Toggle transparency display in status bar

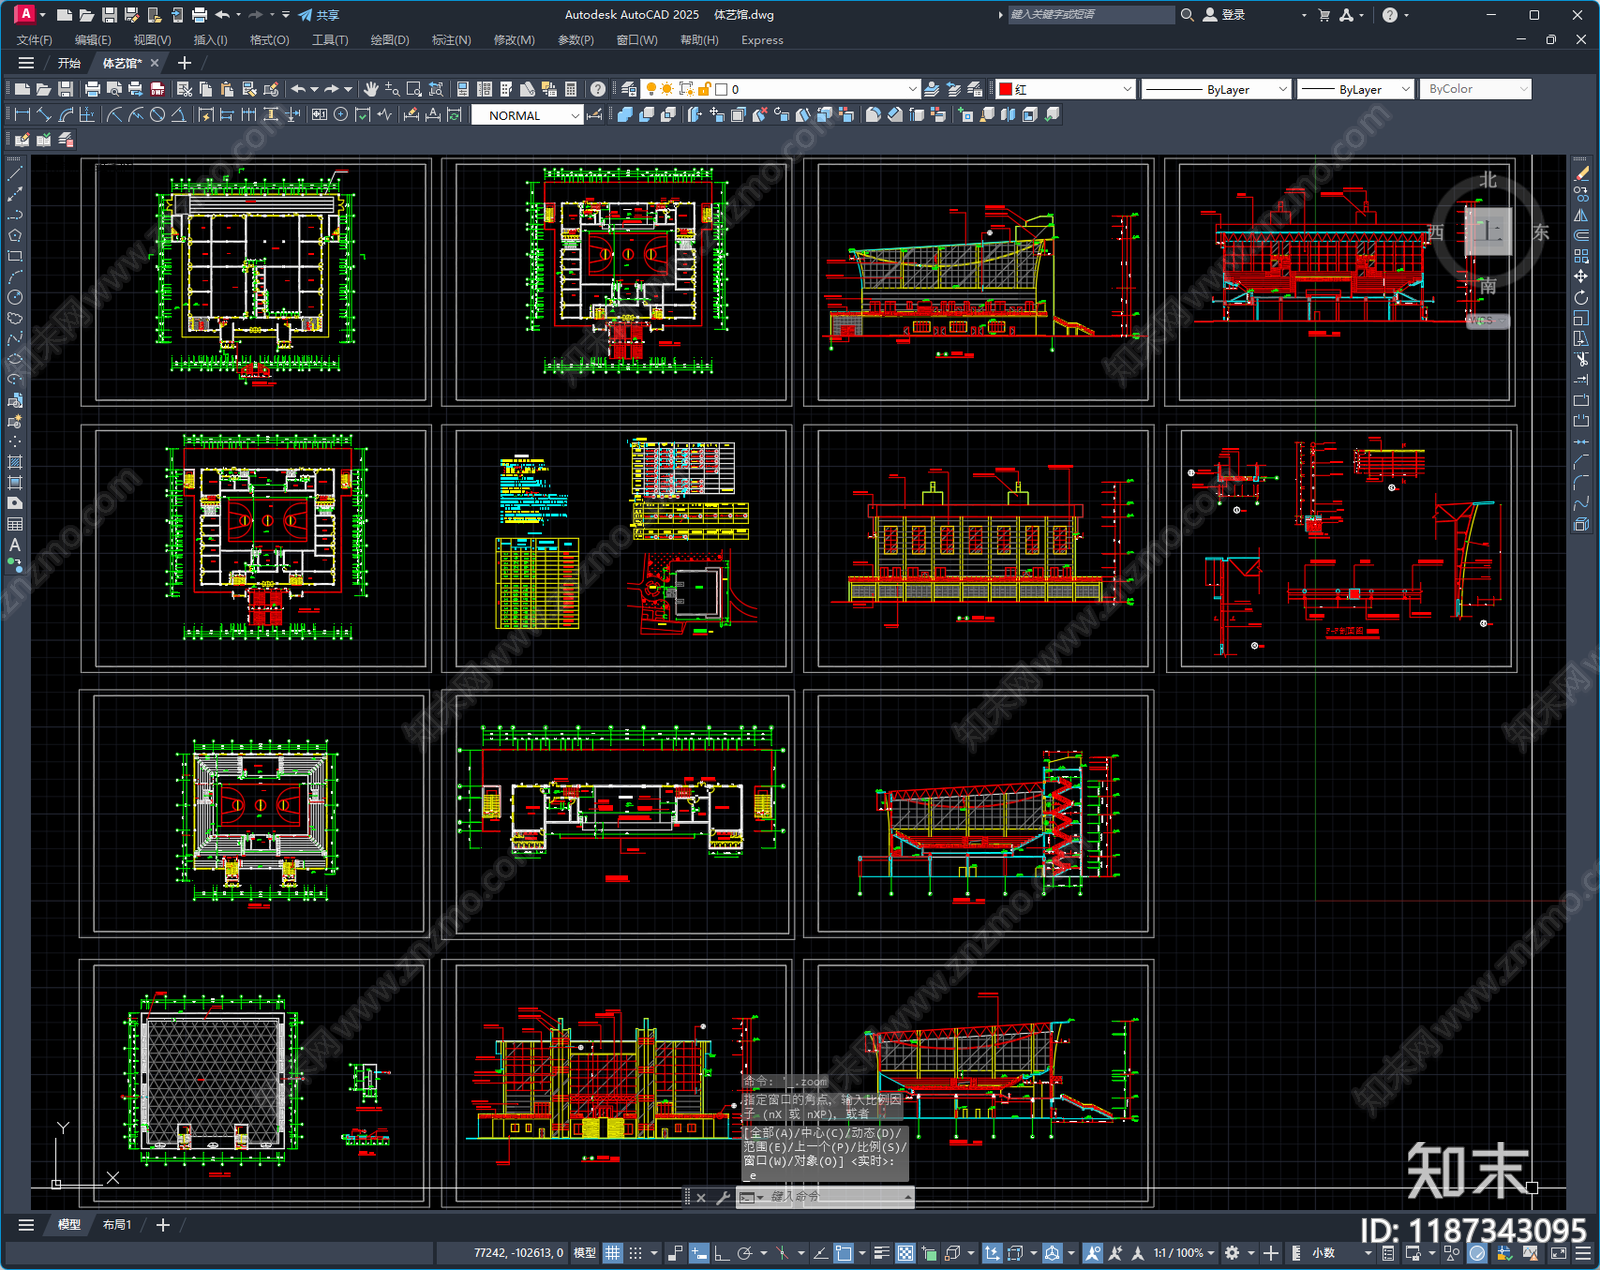tap(905, 1253)
